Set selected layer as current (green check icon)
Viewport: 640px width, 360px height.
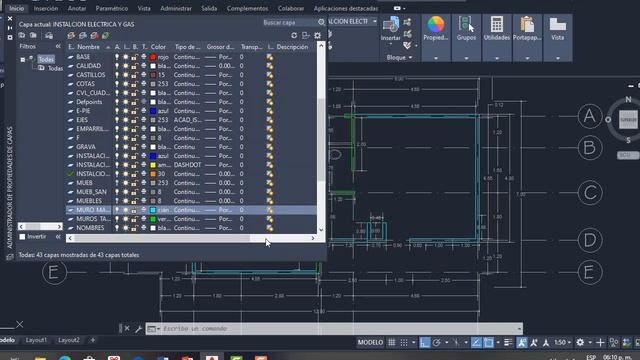(106, 36)
